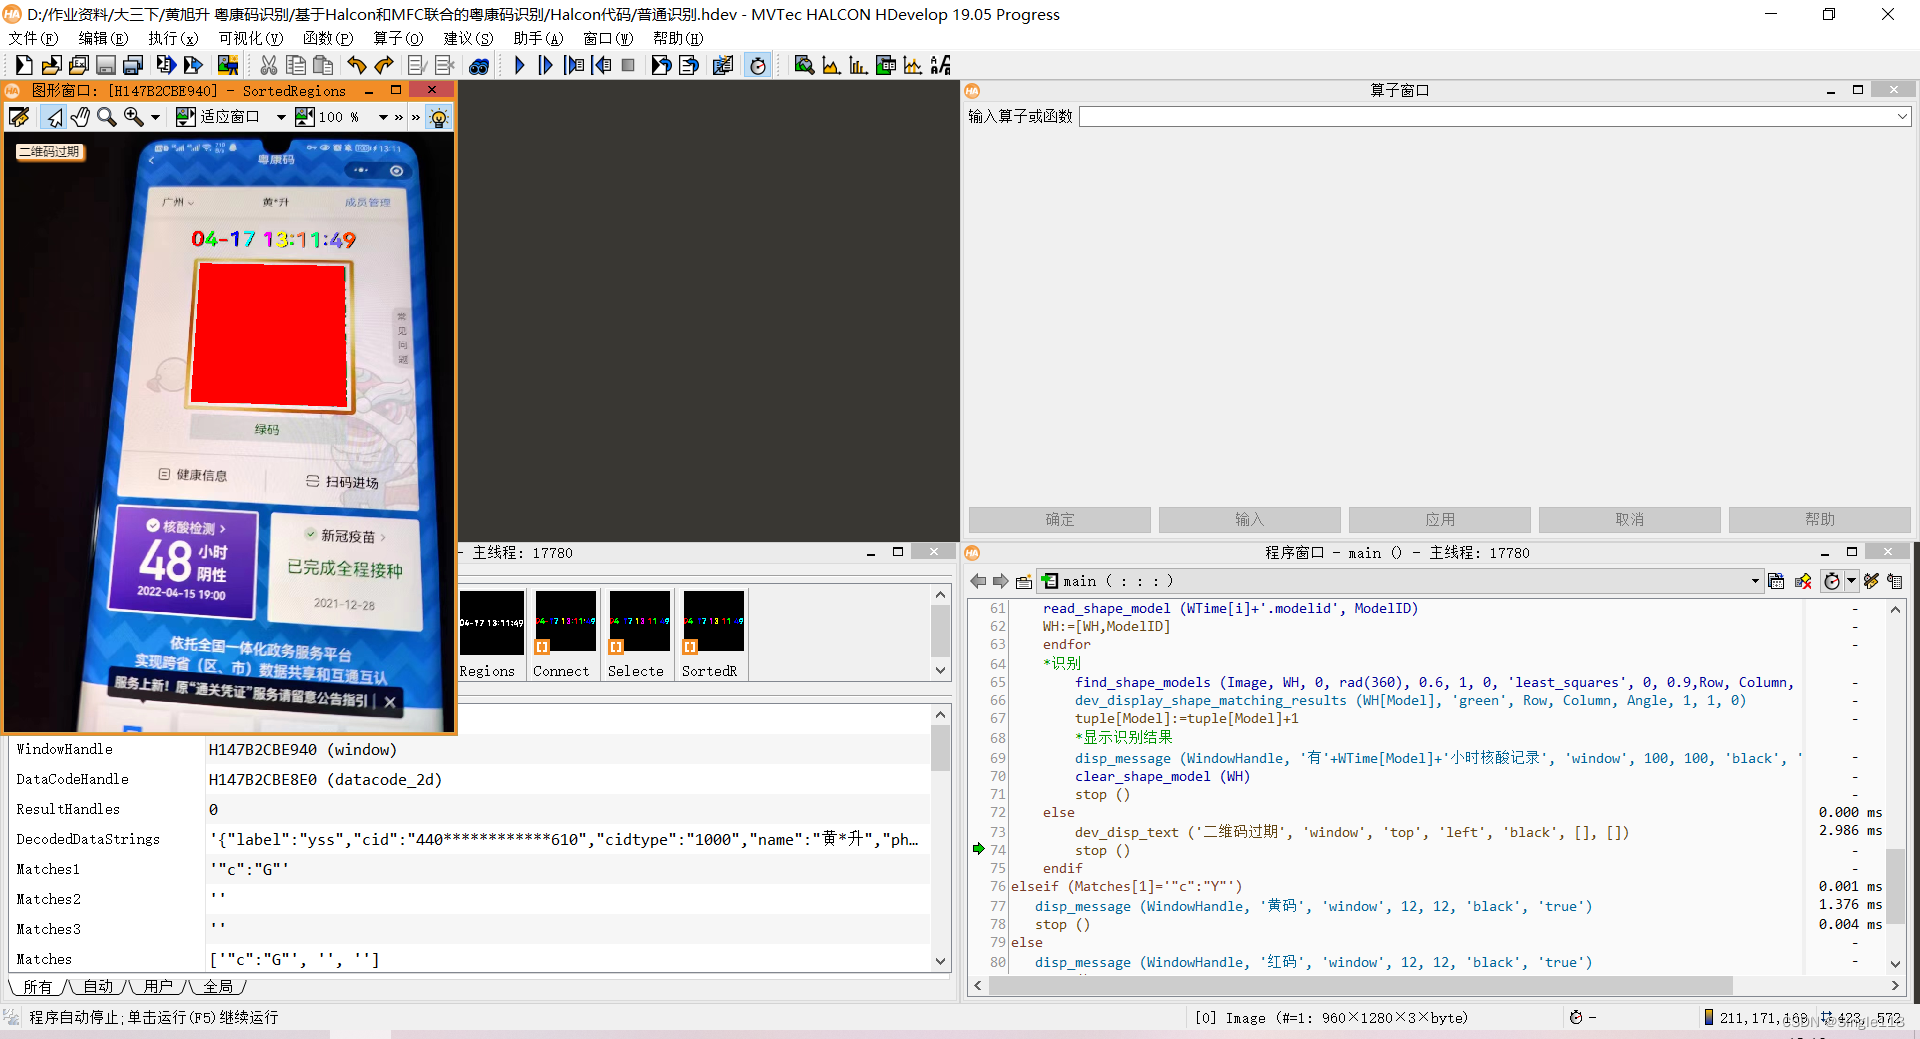Image resolution: width=1920 pixels, height=1039 pixels.
Task: Toggle the light bulb icon in graphics window
Action: (x=438, y=117)
